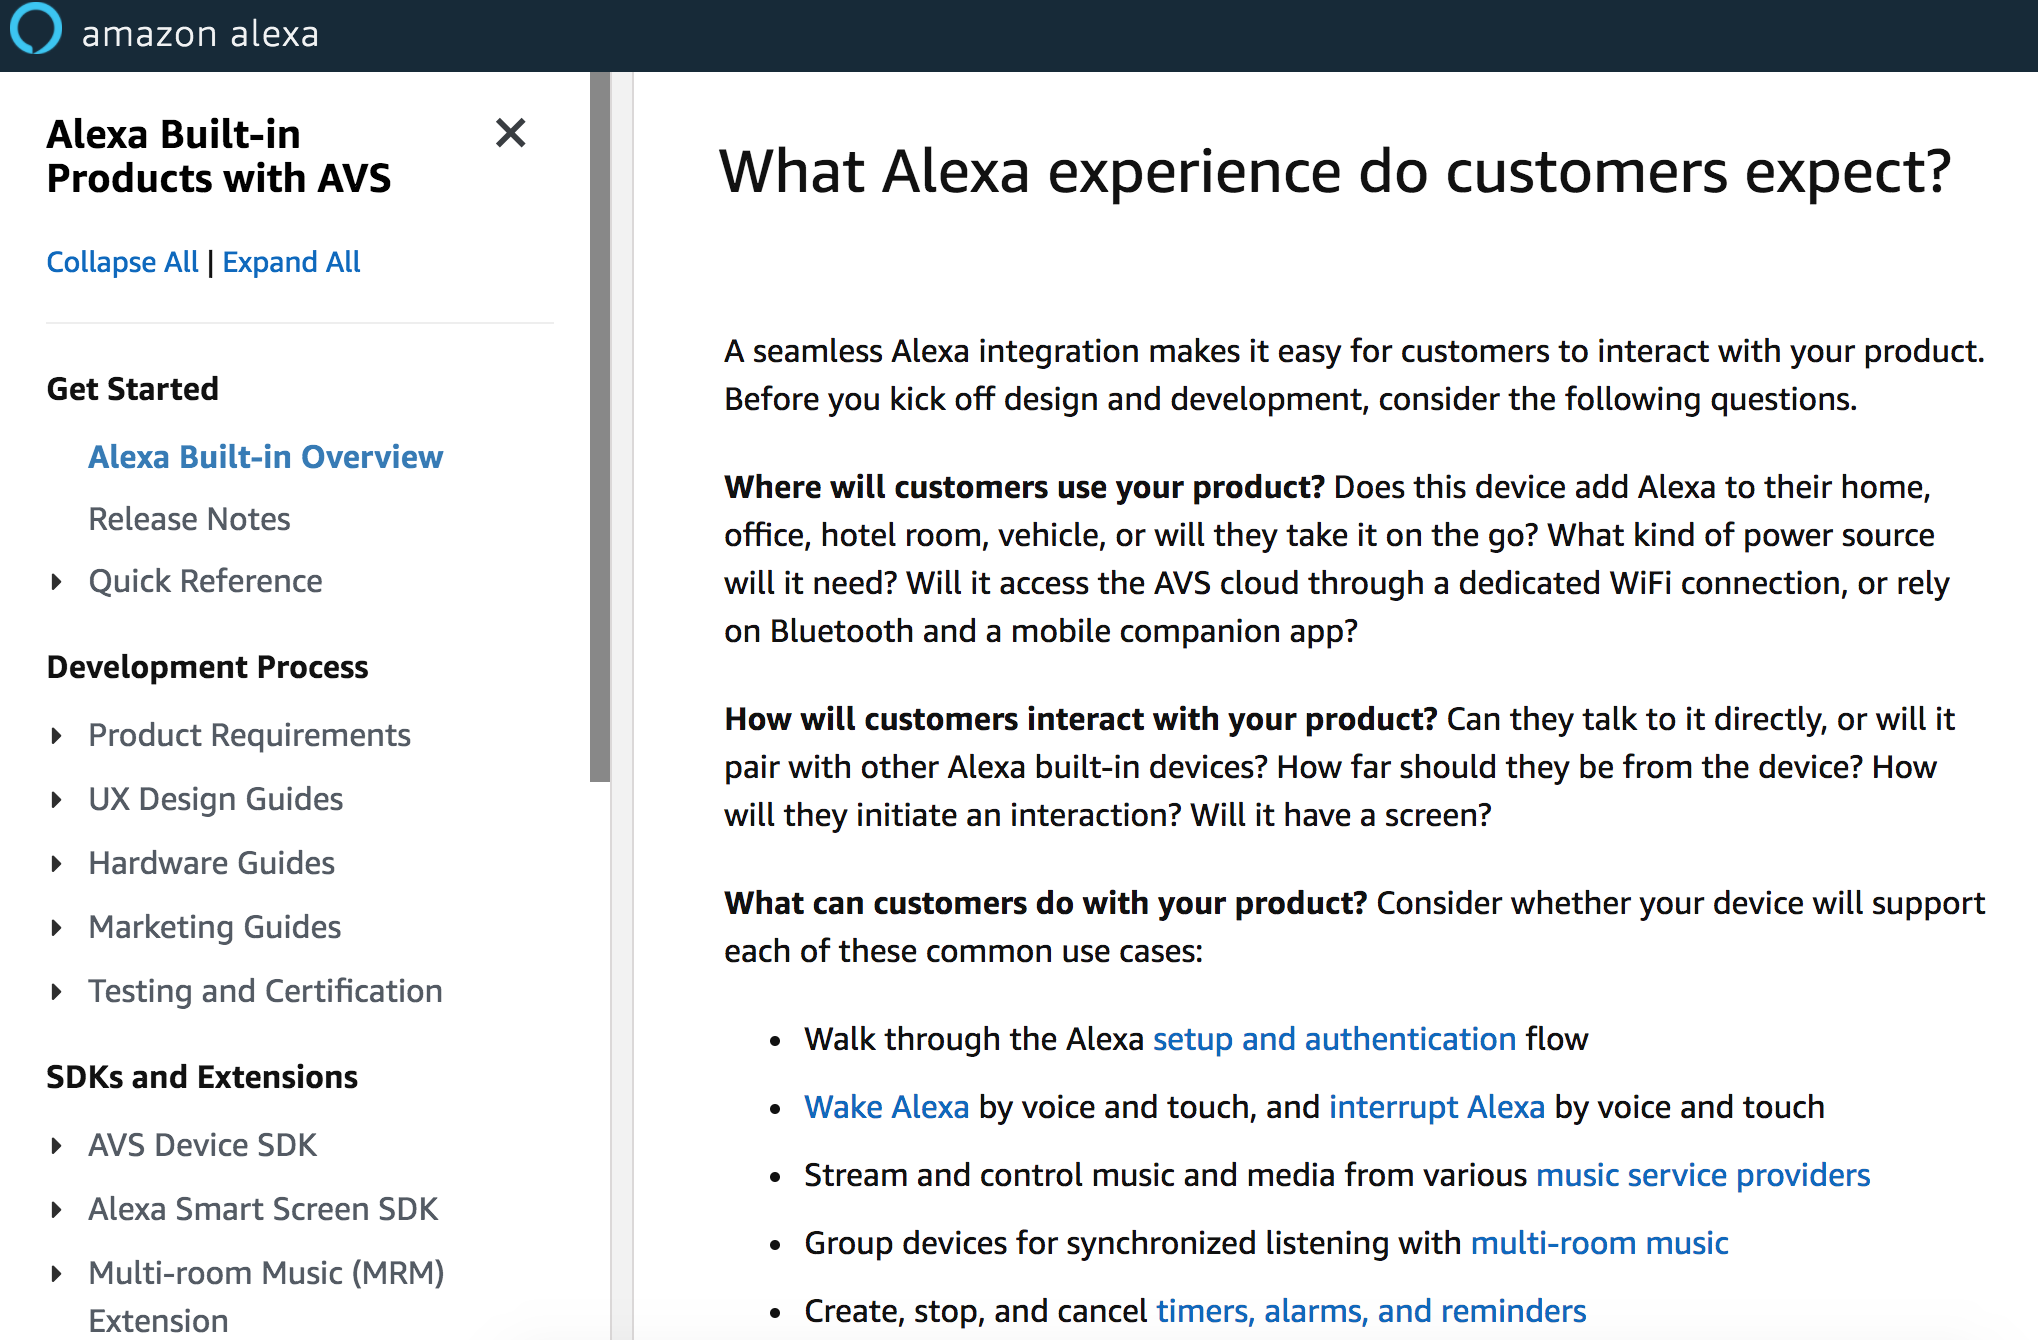Expand the Marketing Guides arrow
Screen dimensions: 2038x1340
point(57,928)
